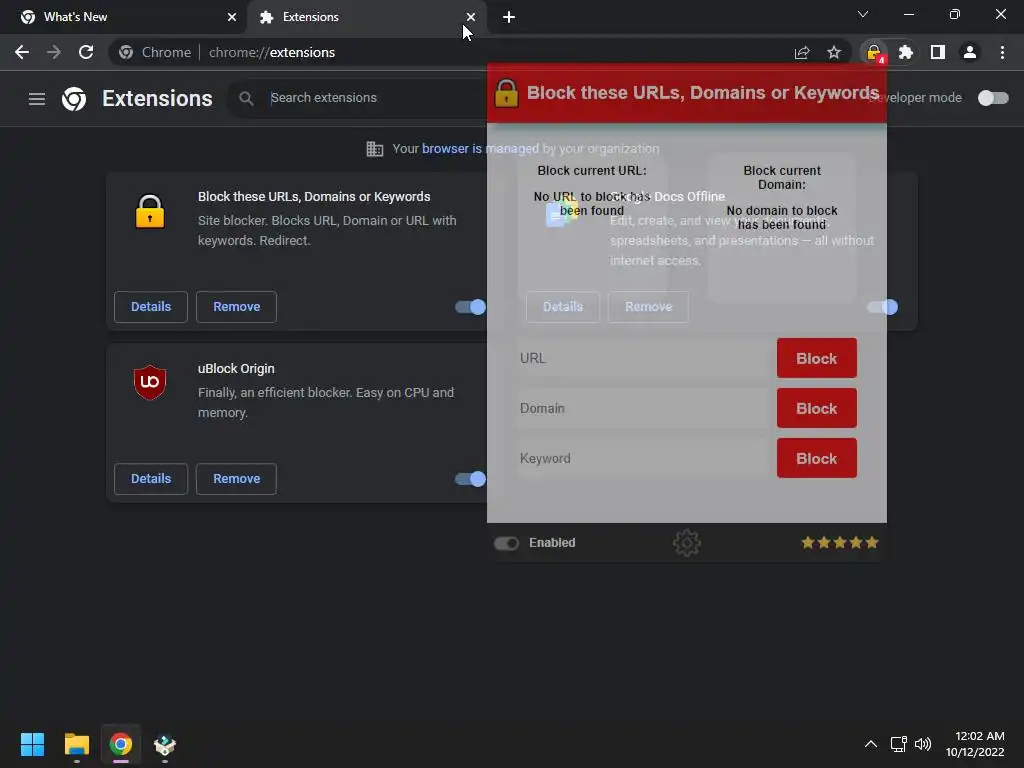Disable Block these URLs extension toggle
The height and width of the screenshot is (768, 1024).
click(470, 307)
